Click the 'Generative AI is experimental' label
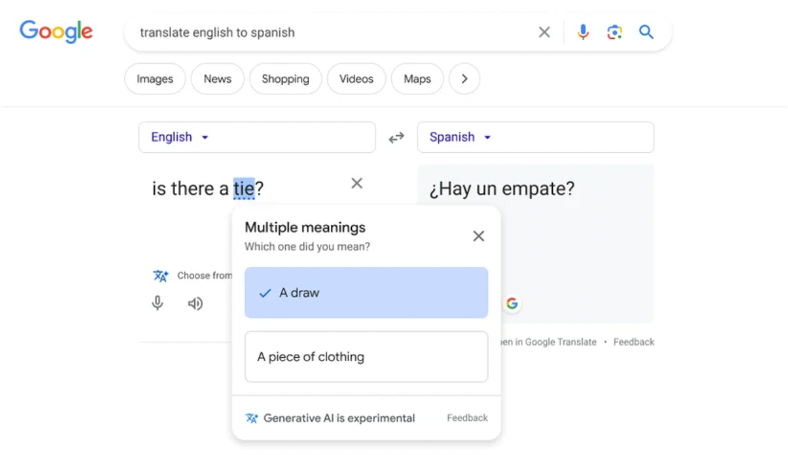The height and width of the screenshot is (458, 788). 339,418
